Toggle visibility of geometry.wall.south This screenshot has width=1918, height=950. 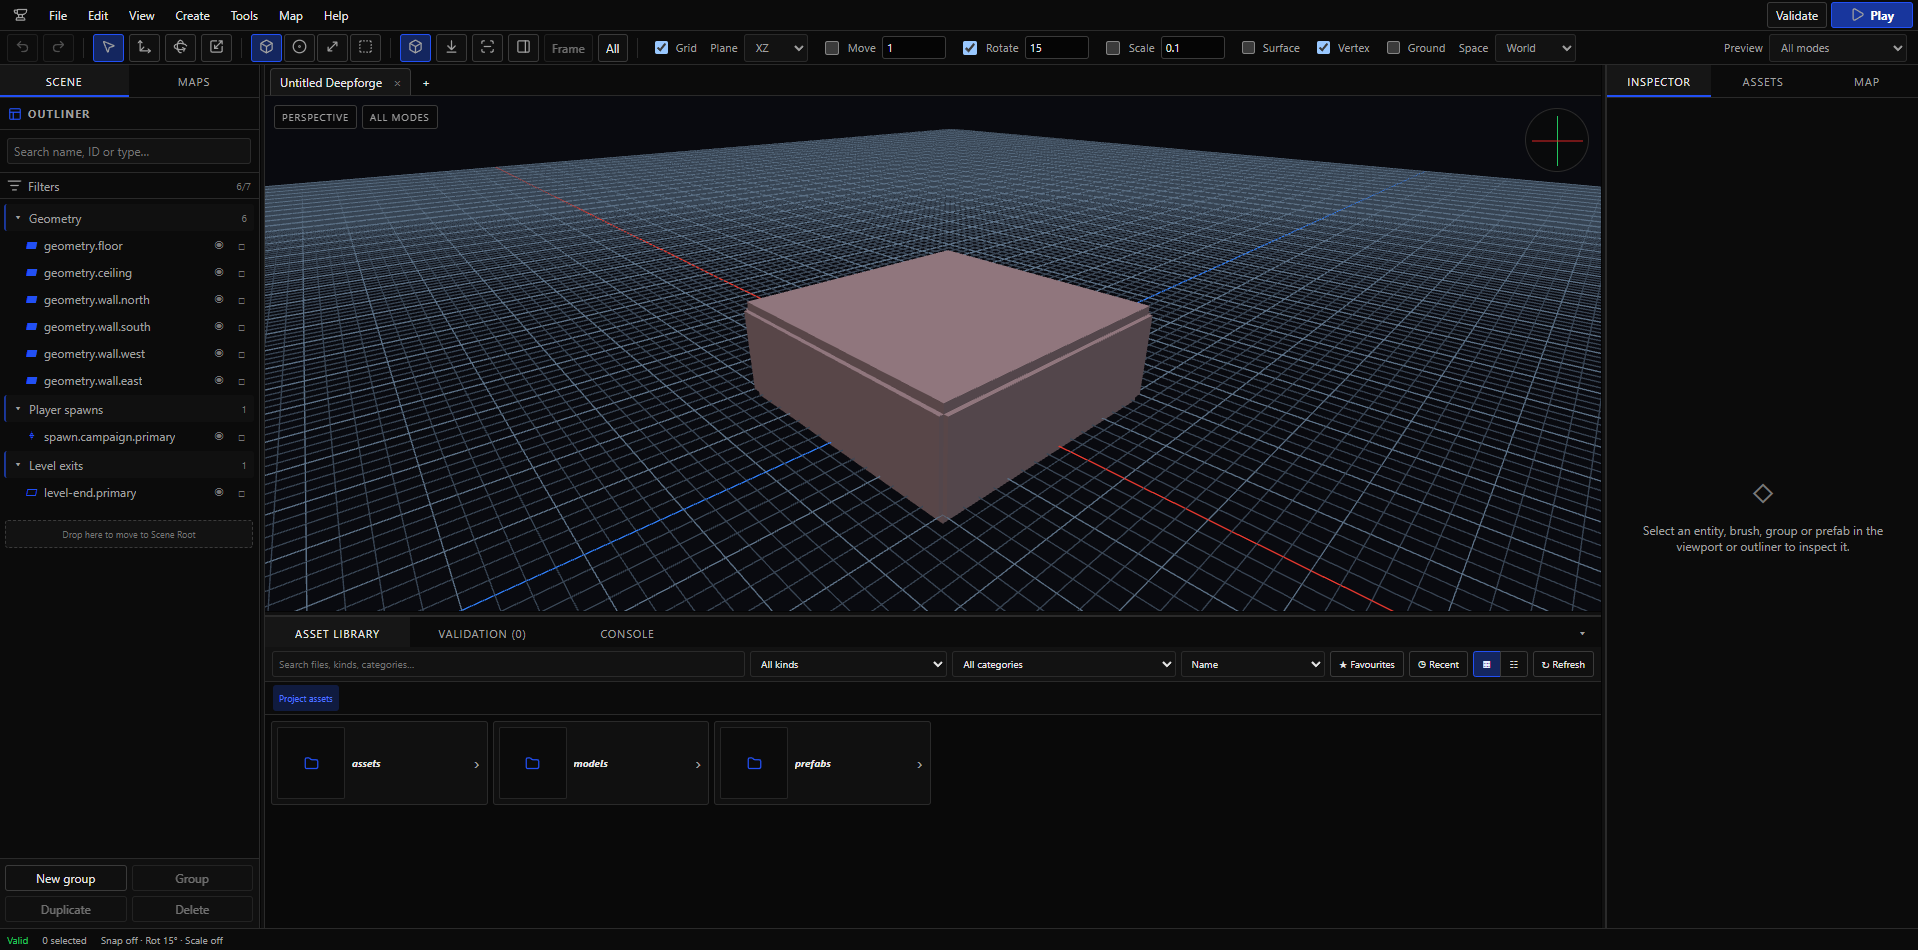coord(219,326)
